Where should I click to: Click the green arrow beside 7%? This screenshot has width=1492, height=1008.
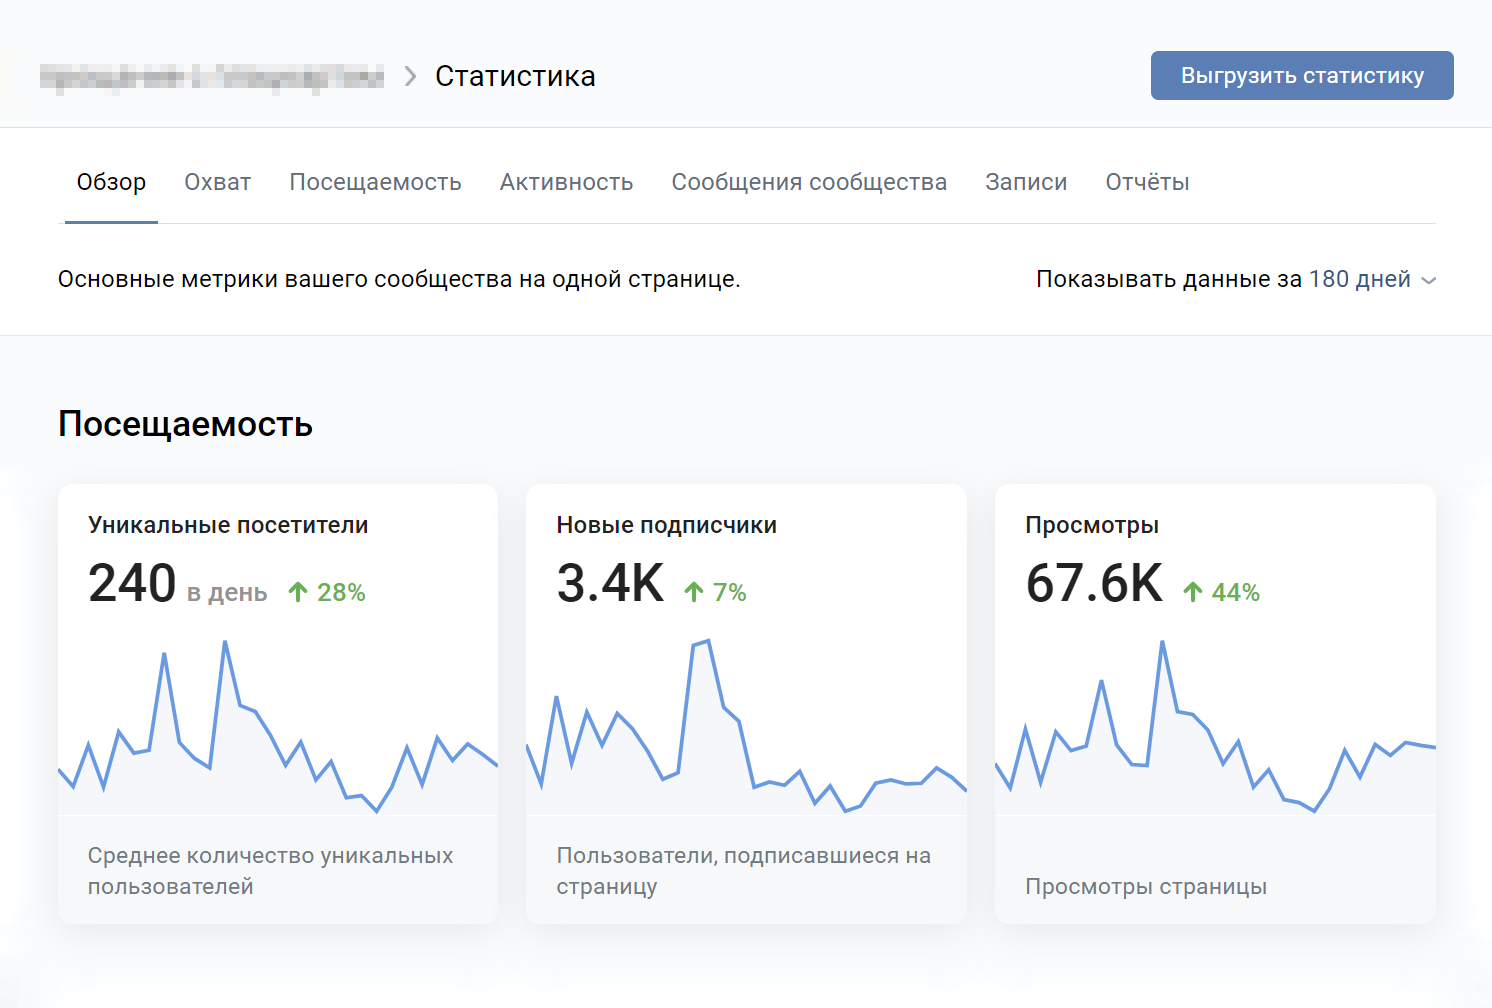pos(694,592)
